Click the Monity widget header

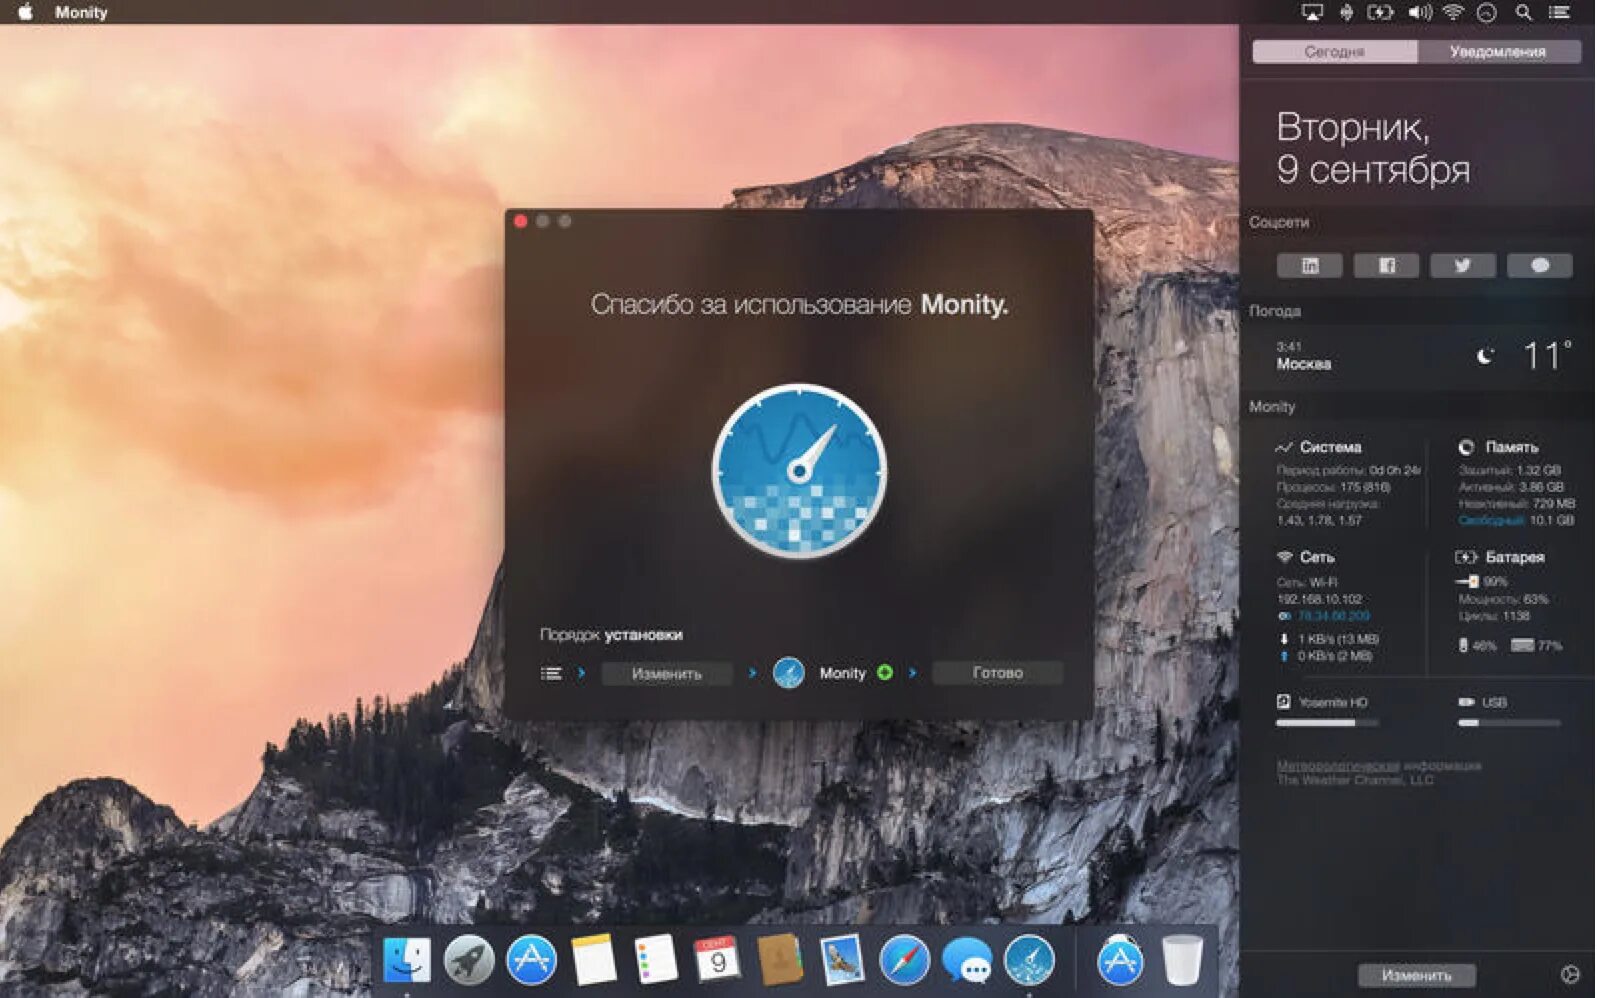tap(1271, 406)
